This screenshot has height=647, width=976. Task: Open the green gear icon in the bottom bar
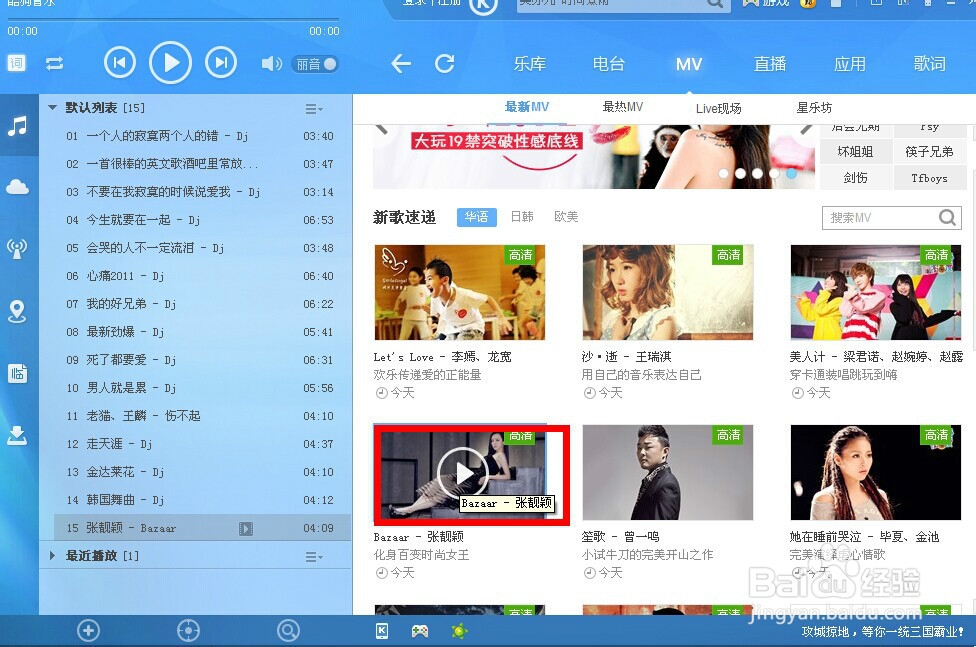tap(459, 631)
